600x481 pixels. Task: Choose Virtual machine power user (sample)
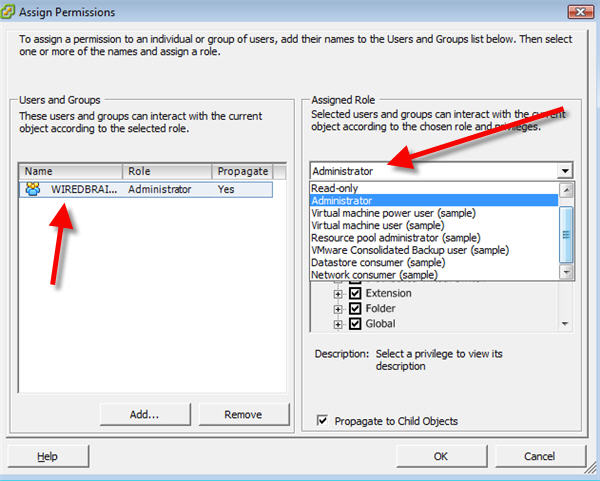[392, 213]
